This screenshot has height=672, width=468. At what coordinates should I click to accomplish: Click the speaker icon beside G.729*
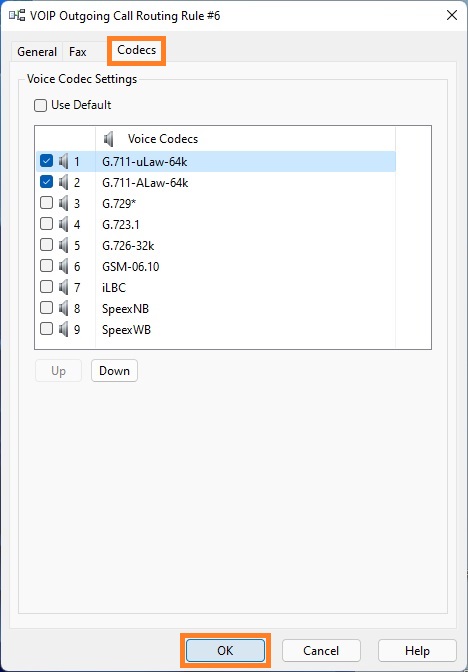63,204
